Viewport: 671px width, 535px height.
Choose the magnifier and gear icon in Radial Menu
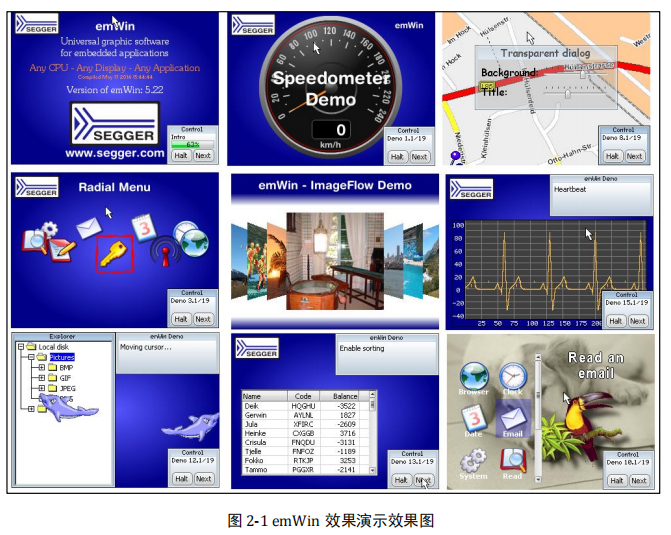coord(40,236)
